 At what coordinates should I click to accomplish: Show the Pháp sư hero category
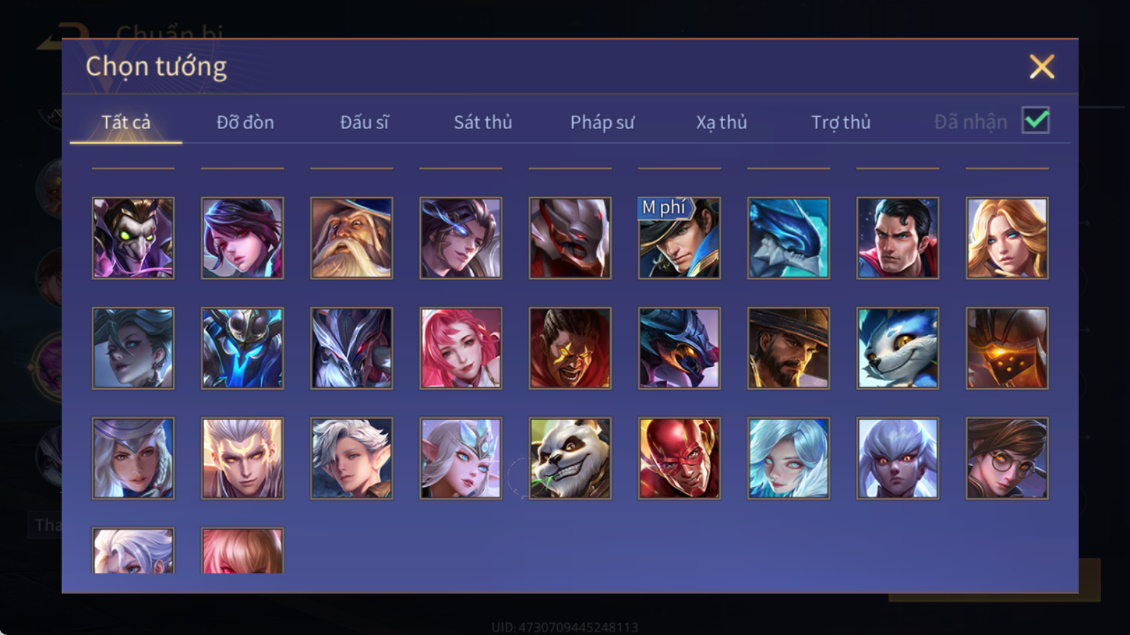tap(602, 123)
